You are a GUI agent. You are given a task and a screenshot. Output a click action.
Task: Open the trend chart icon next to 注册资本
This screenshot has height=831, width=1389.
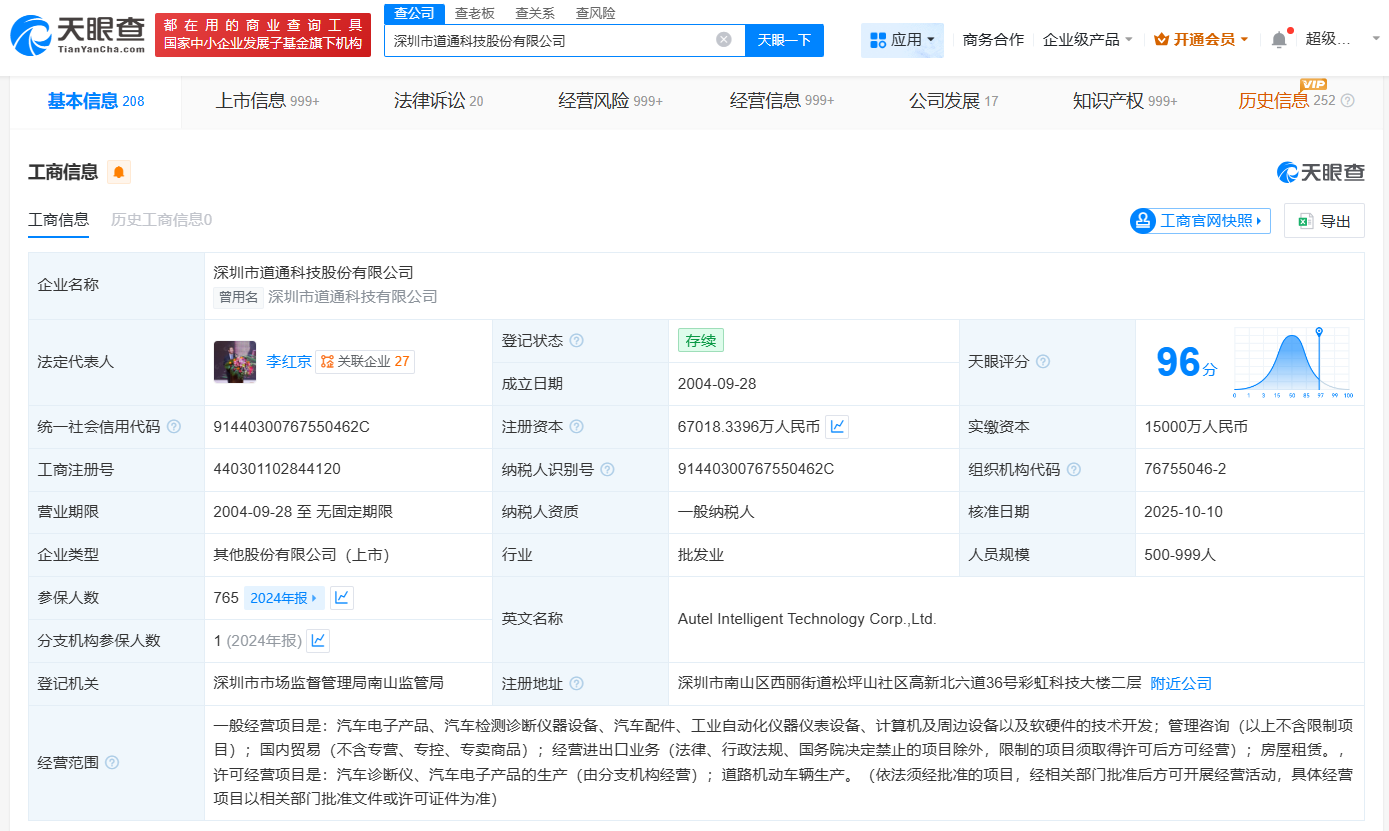[837, 426]
